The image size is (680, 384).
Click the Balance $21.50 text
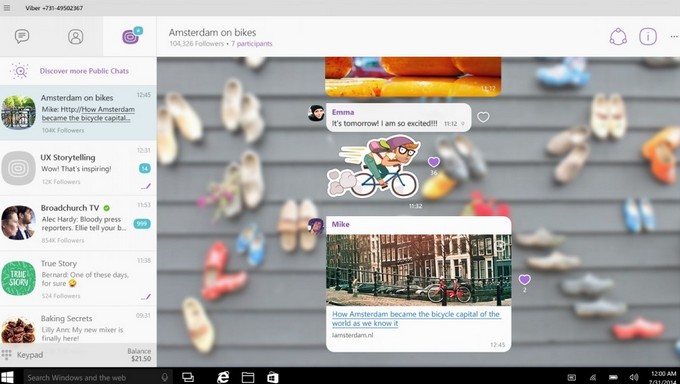pyautogui.click(x=139, y=355)
